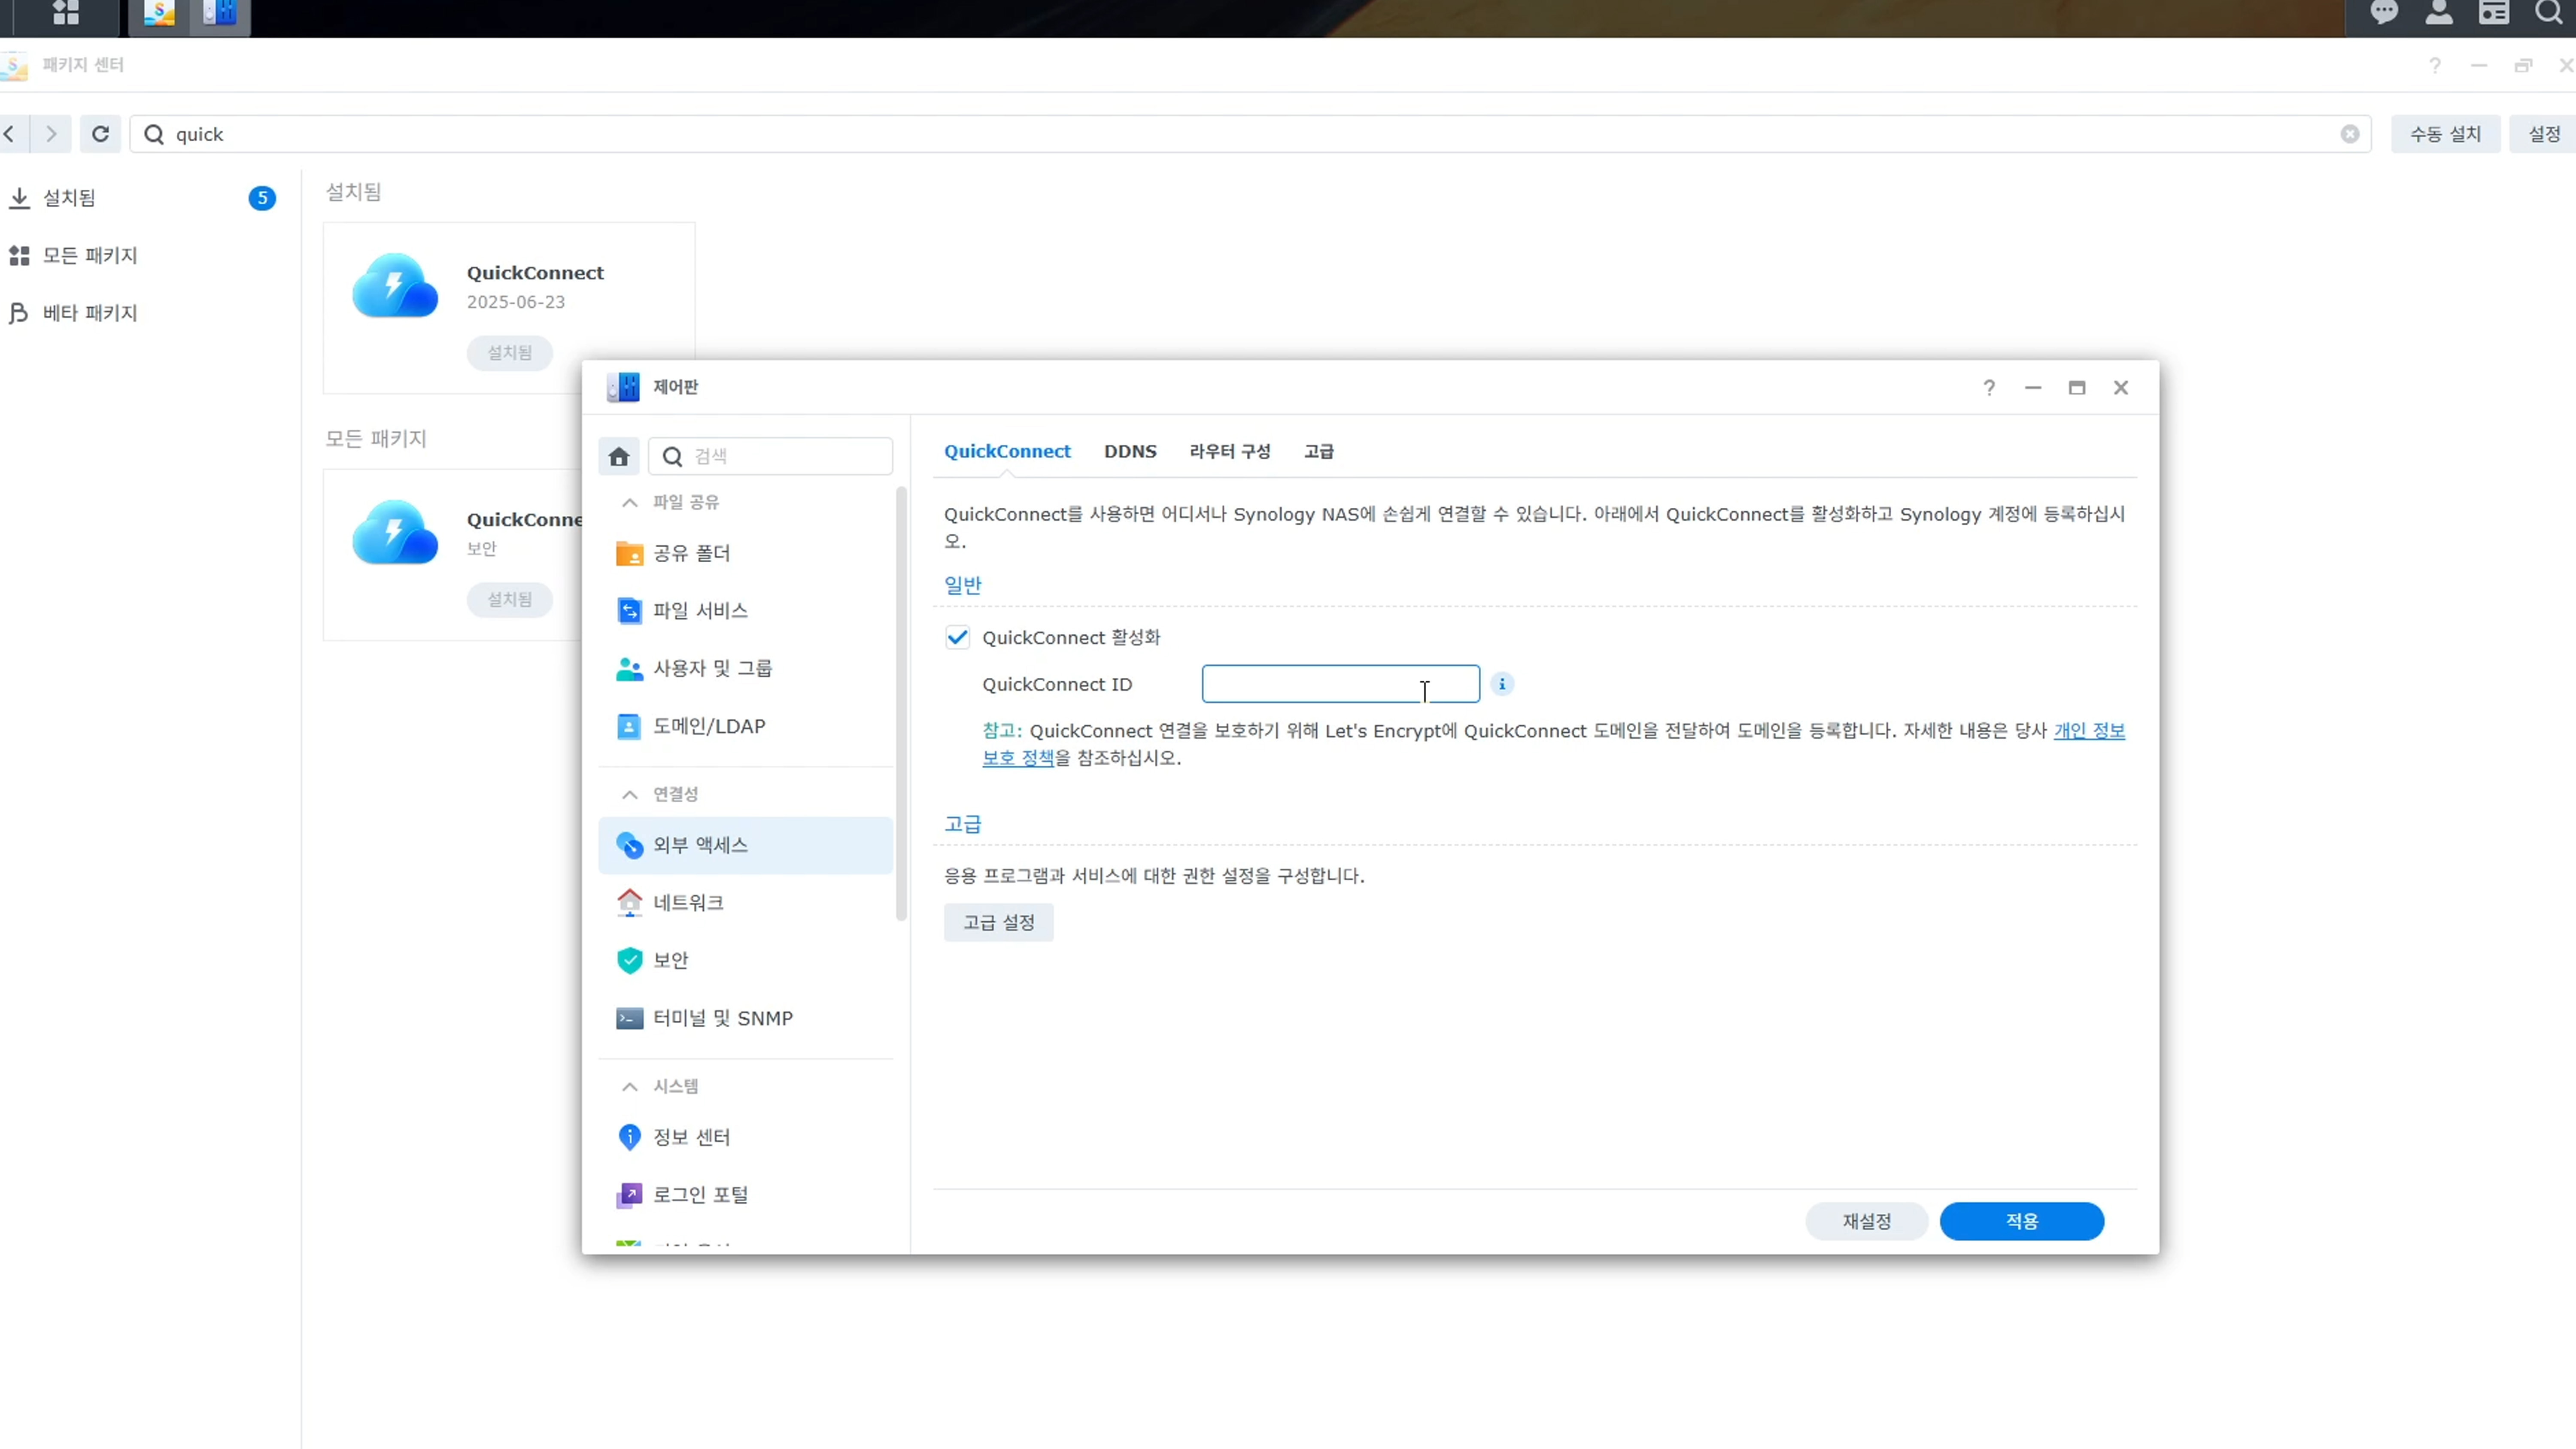Collapse the 연결성 section
This screenshot has width=2576, height=1449.
point(629,794)
